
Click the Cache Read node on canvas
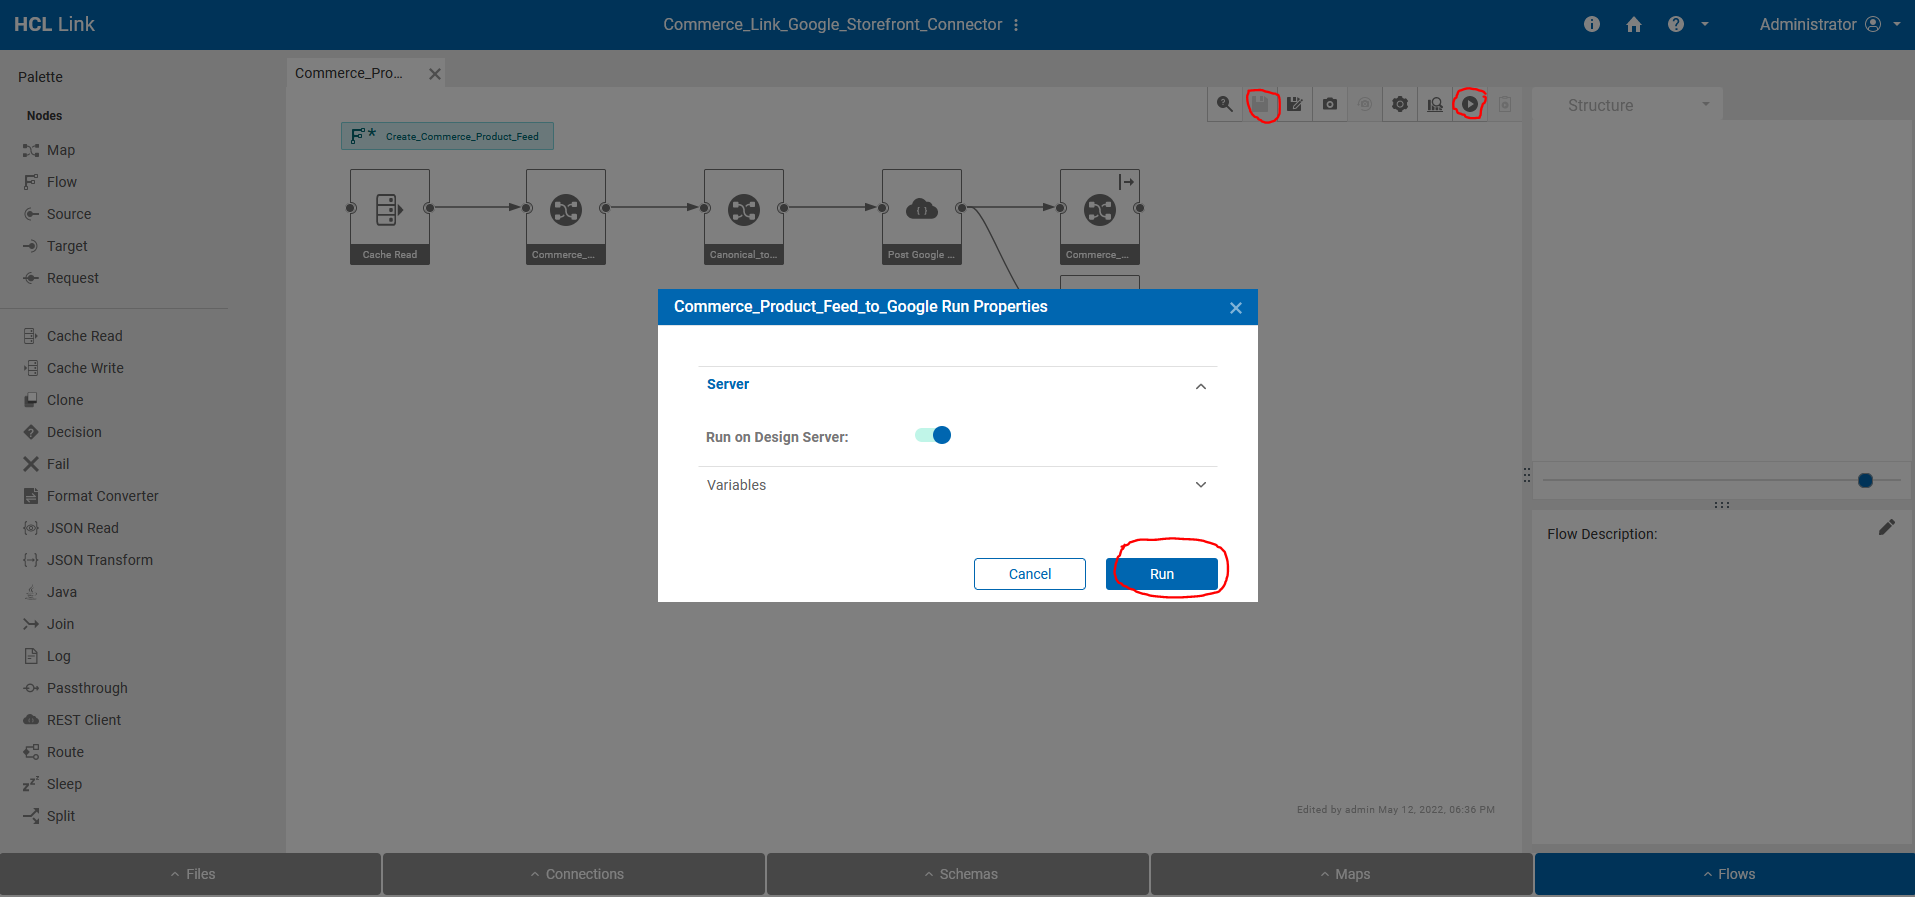[390, 217]
